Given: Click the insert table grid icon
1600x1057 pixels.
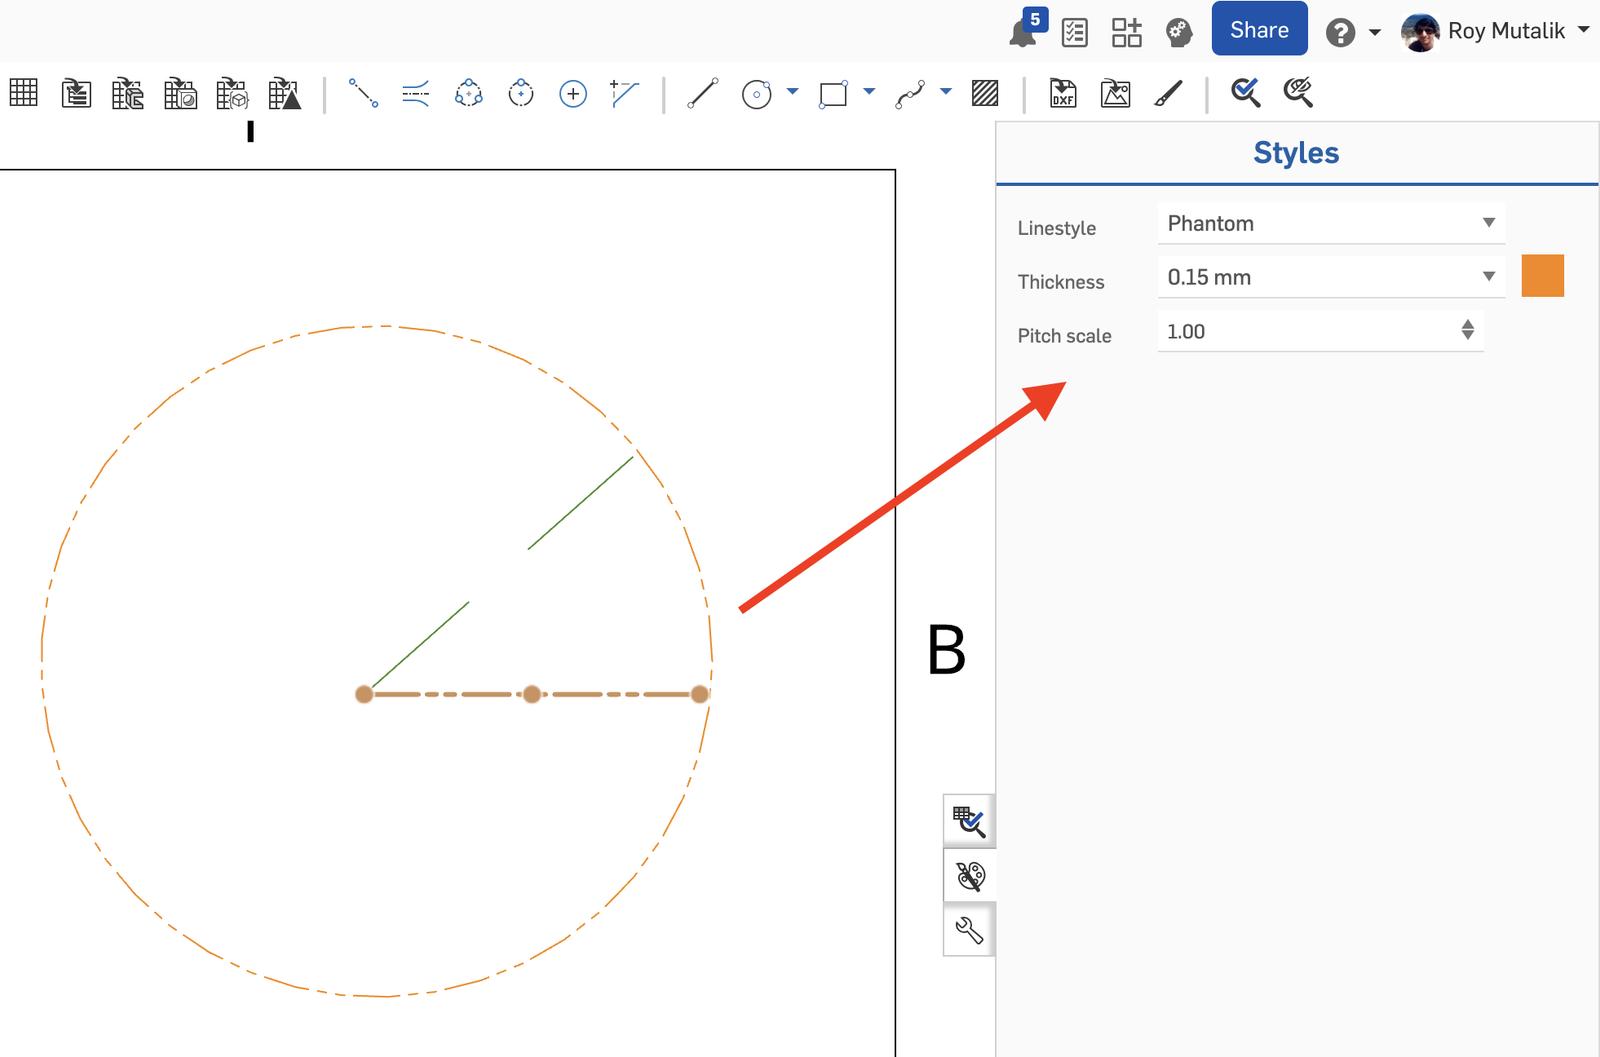Looking at the screenshot, I should point(24,93).
